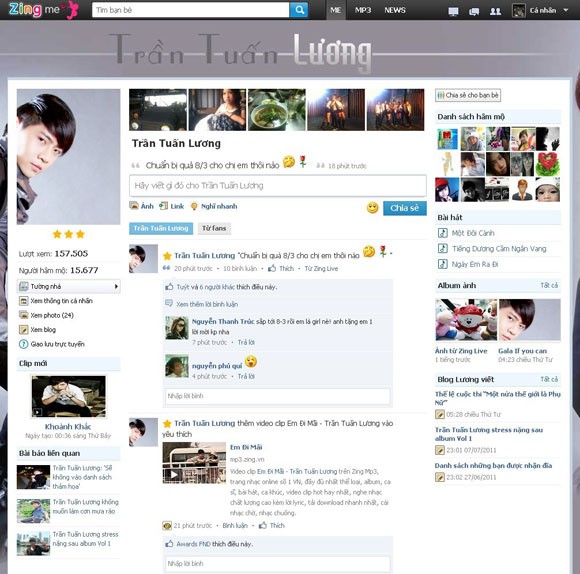Image resolution: width=580 pixels, height=574 pixels.
Task: Expand Xem thêm lời bình luận
Action: point(207,304)
